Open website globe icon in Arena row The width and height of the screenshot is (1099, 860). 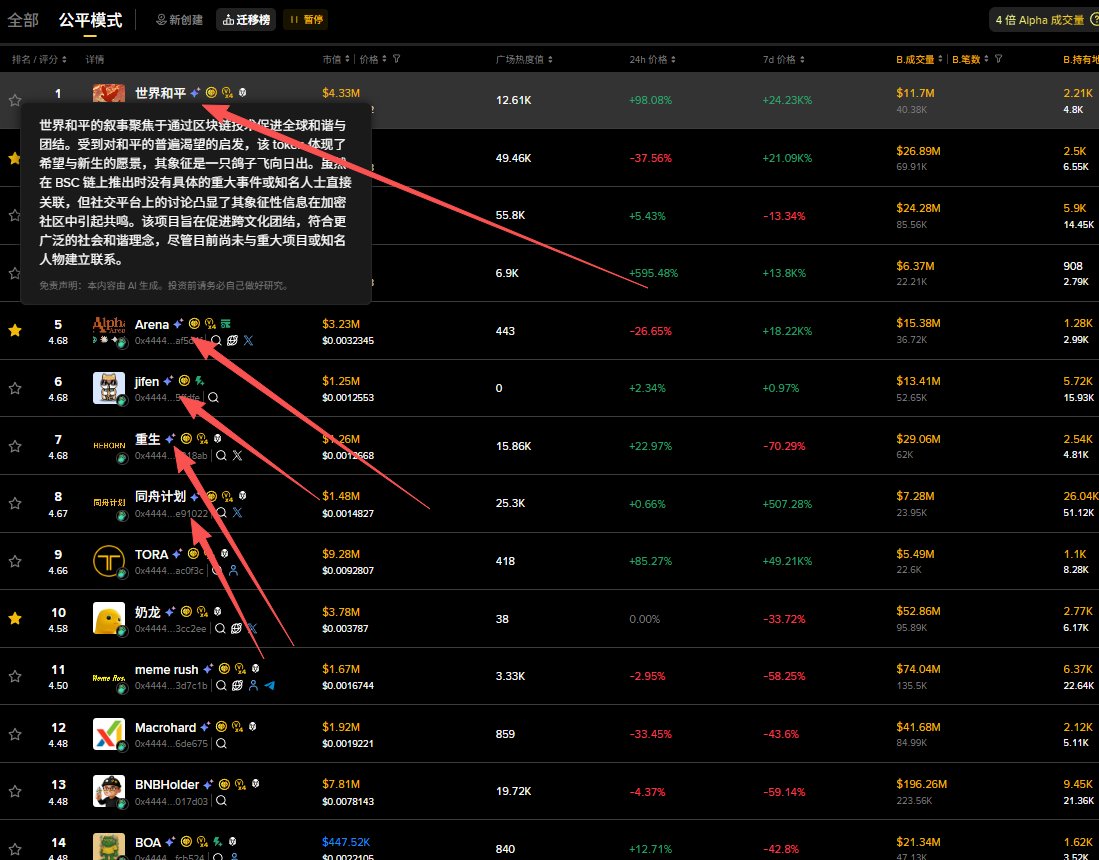[233, 341]
